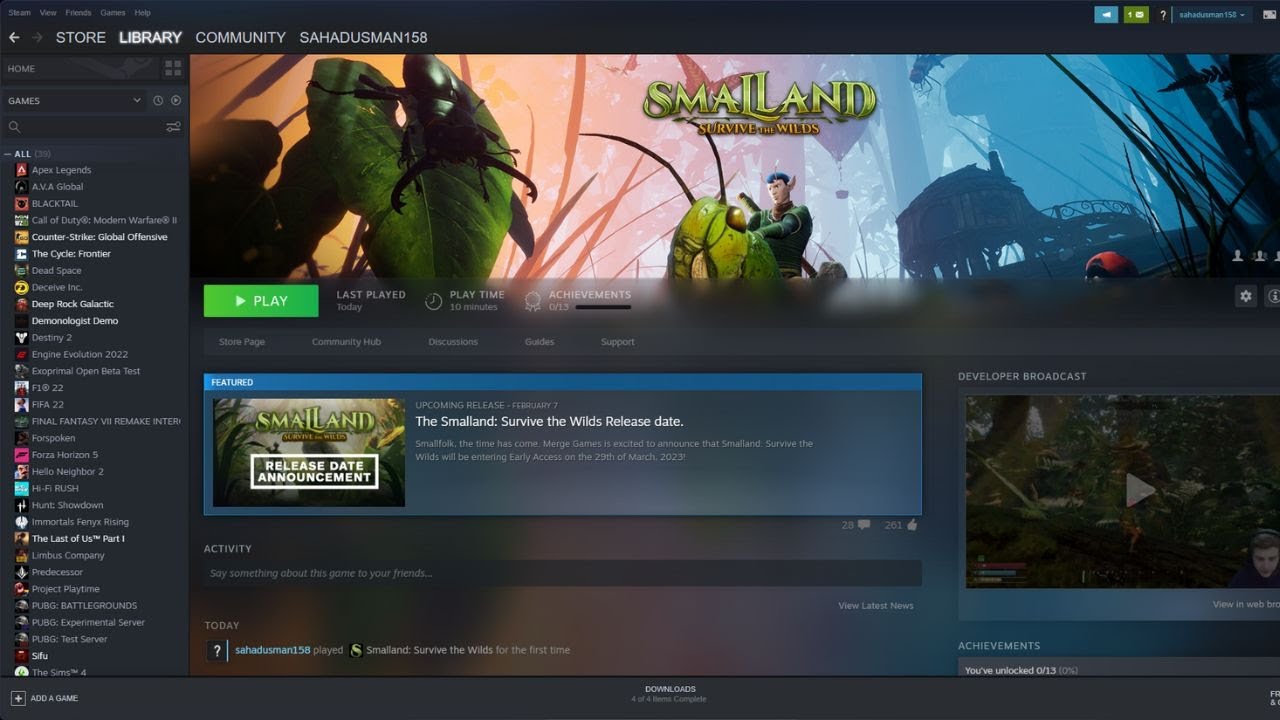The width and height of the screenshot is (1280, 720).
Task: Click the achievements progress bar
Action: coord(603,307)
